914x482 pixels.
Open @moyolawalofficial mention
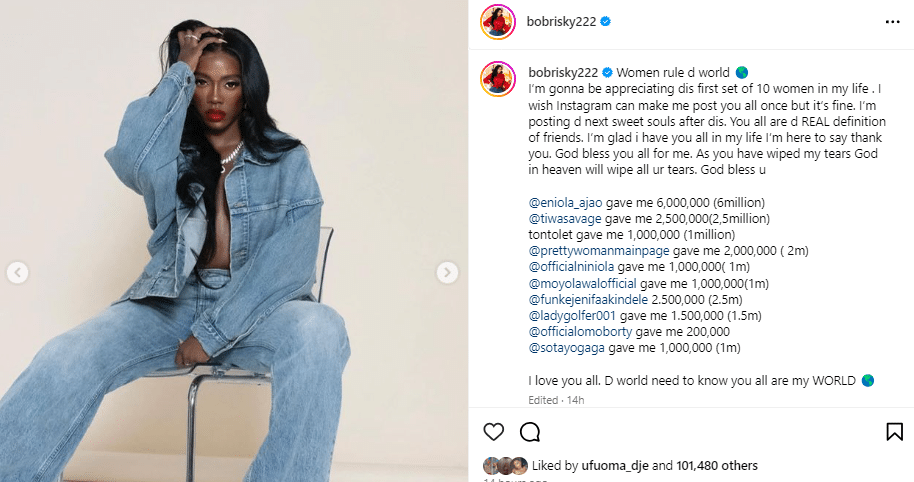[582, 284]
